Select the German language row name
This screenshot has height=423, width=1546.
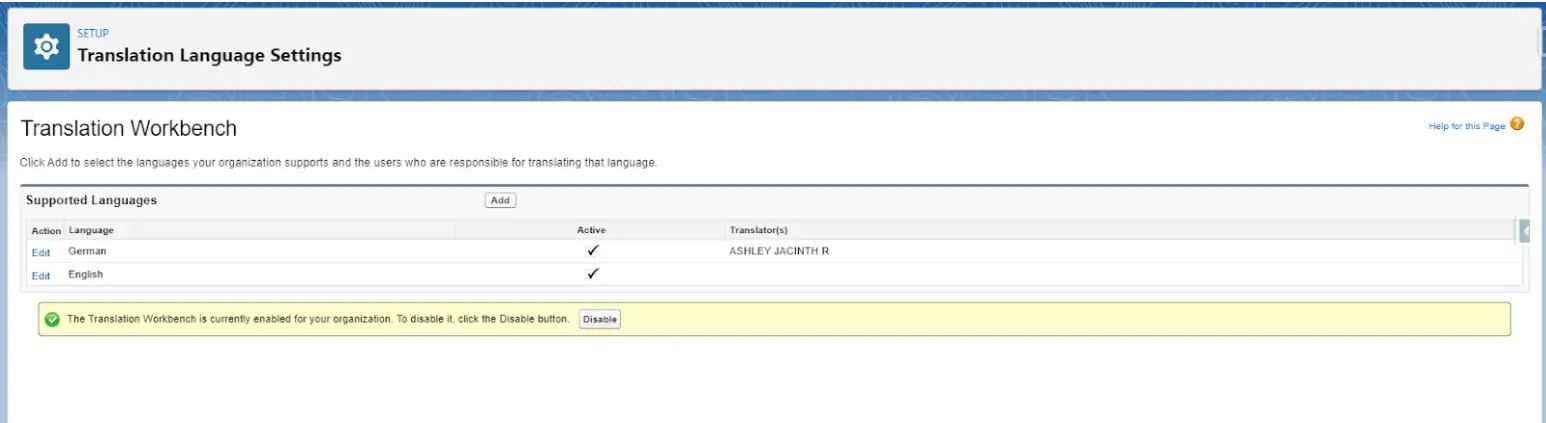[87, 251]
